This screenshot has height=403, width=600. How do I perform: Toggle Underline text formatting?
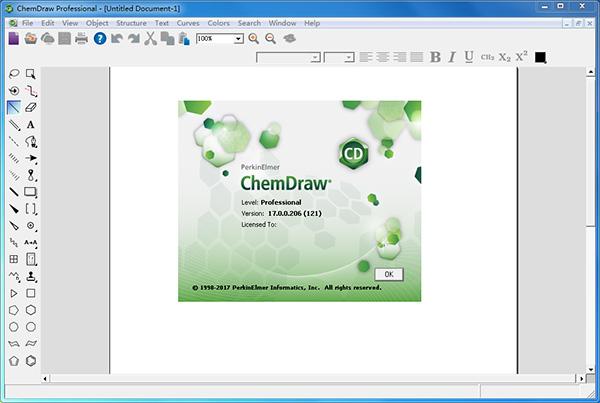coord(469,57)
